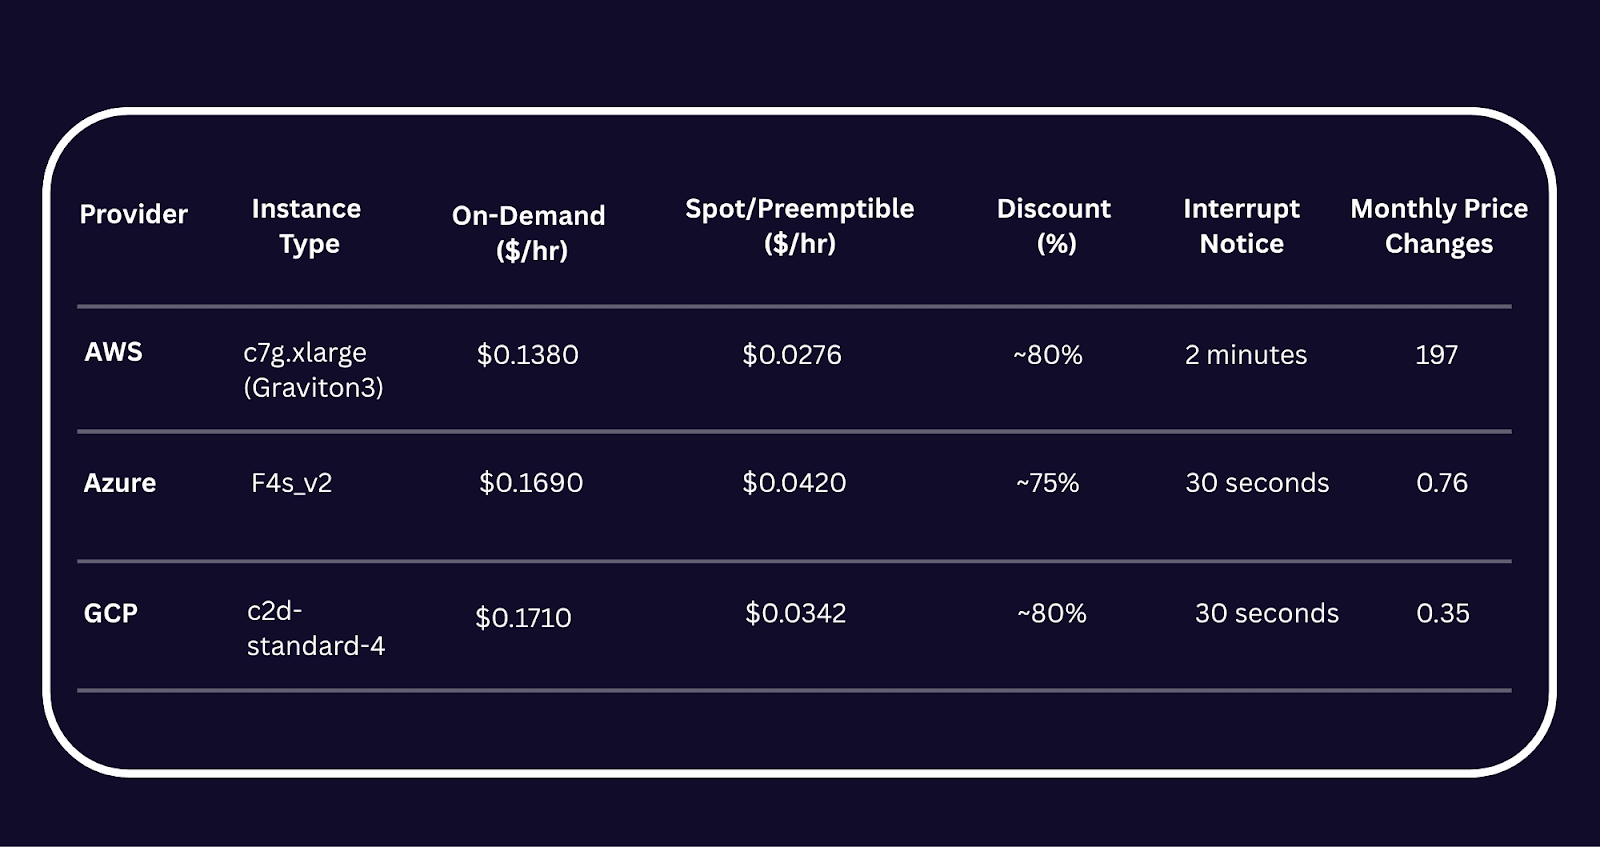
Task: Select the Azure provider cell
Action: point(120,483)
